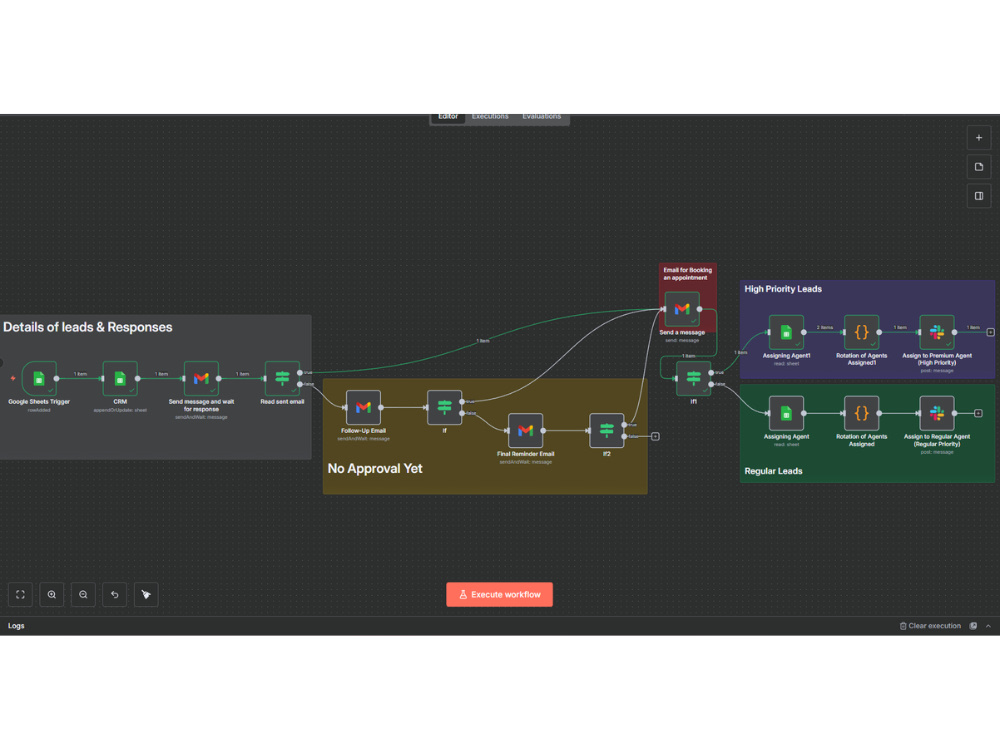Reset the canvas zoom

click(x=115, y=594)
